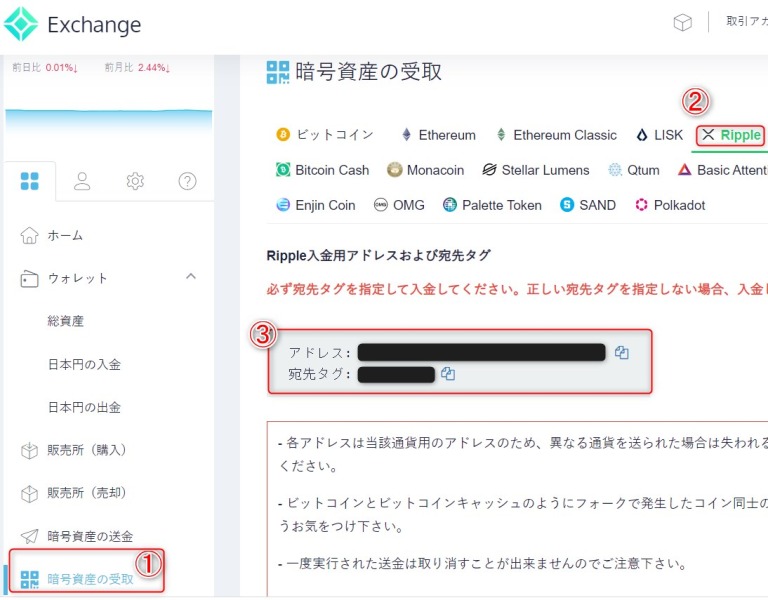Image resolution: width=768 pixels, height=600 pixels.
Task: Click the 販売所（売却） box icon
Action: click(29, 494)
